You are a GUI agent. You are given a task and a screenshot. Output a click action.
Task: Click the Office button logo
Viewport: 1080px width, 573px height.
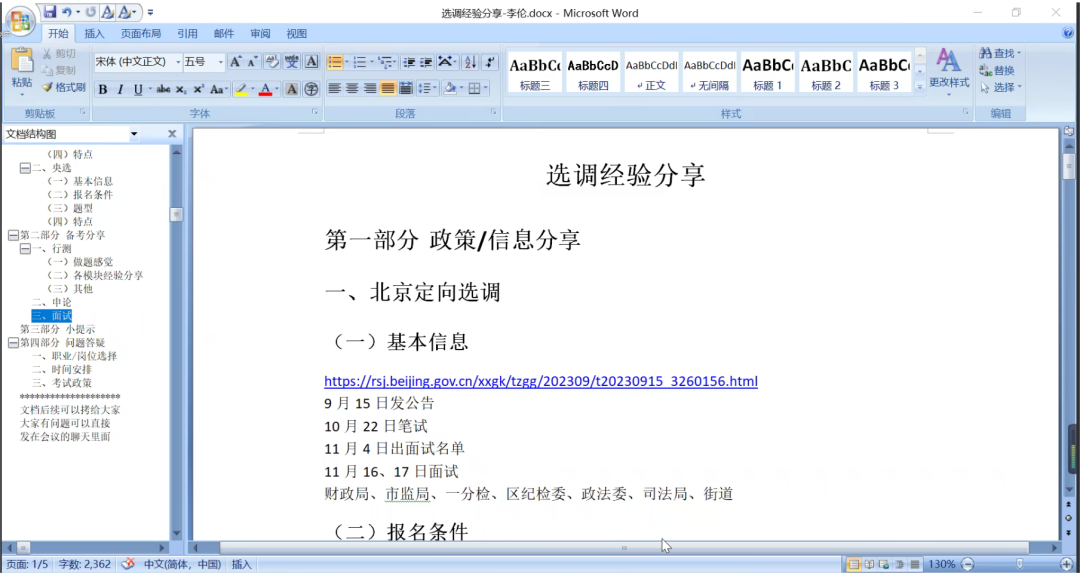click(x=19, y=20)
